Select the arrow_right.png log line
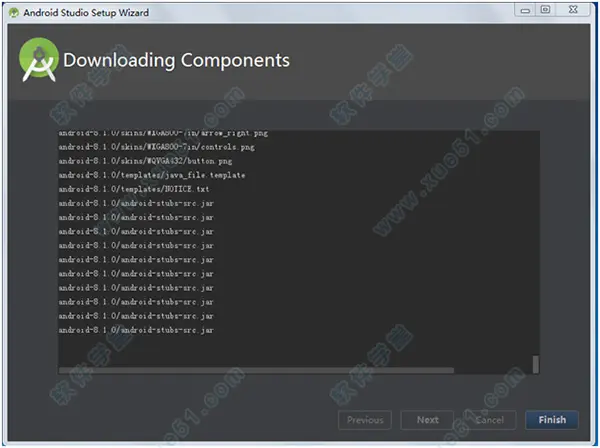 click(x=163, y=133)
